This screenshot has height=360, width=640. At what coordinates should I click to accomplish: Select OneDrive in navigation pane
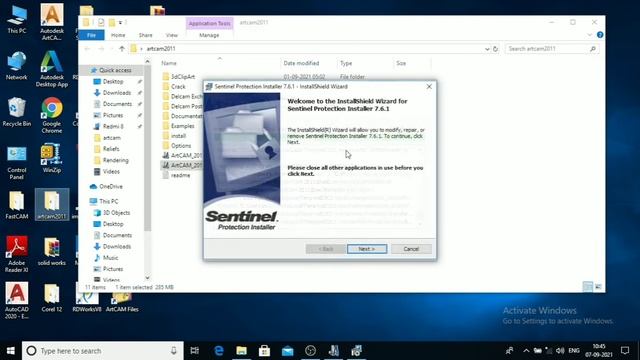tap(111, 187)
